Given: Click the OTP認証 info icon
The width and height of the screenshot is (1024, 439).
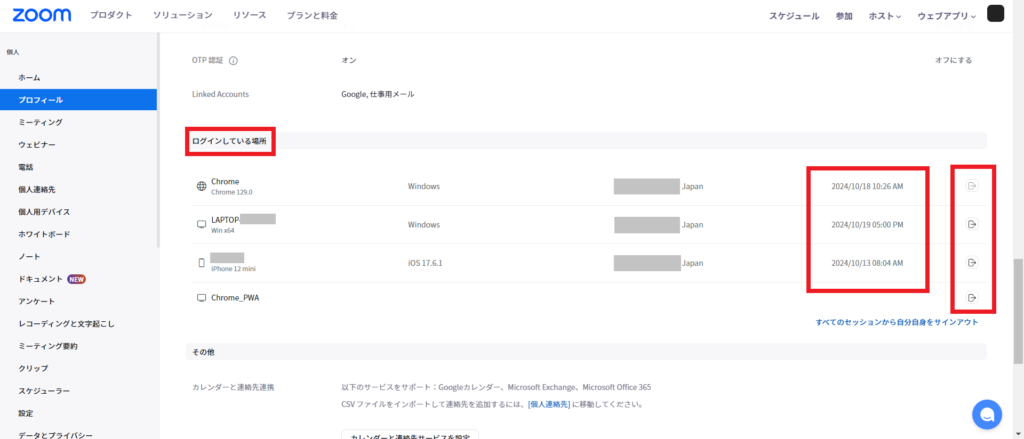Looking at the screenshot, I should [233, 60].
